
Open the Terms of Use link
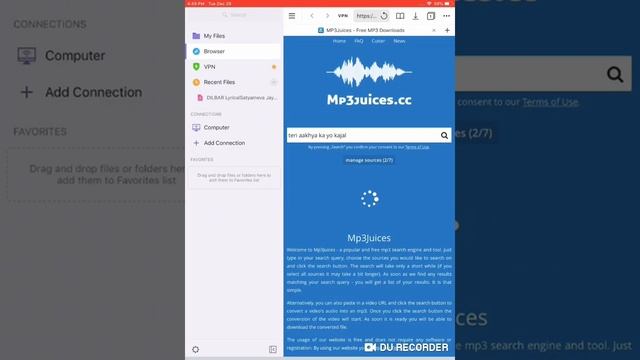coord(417,147)
